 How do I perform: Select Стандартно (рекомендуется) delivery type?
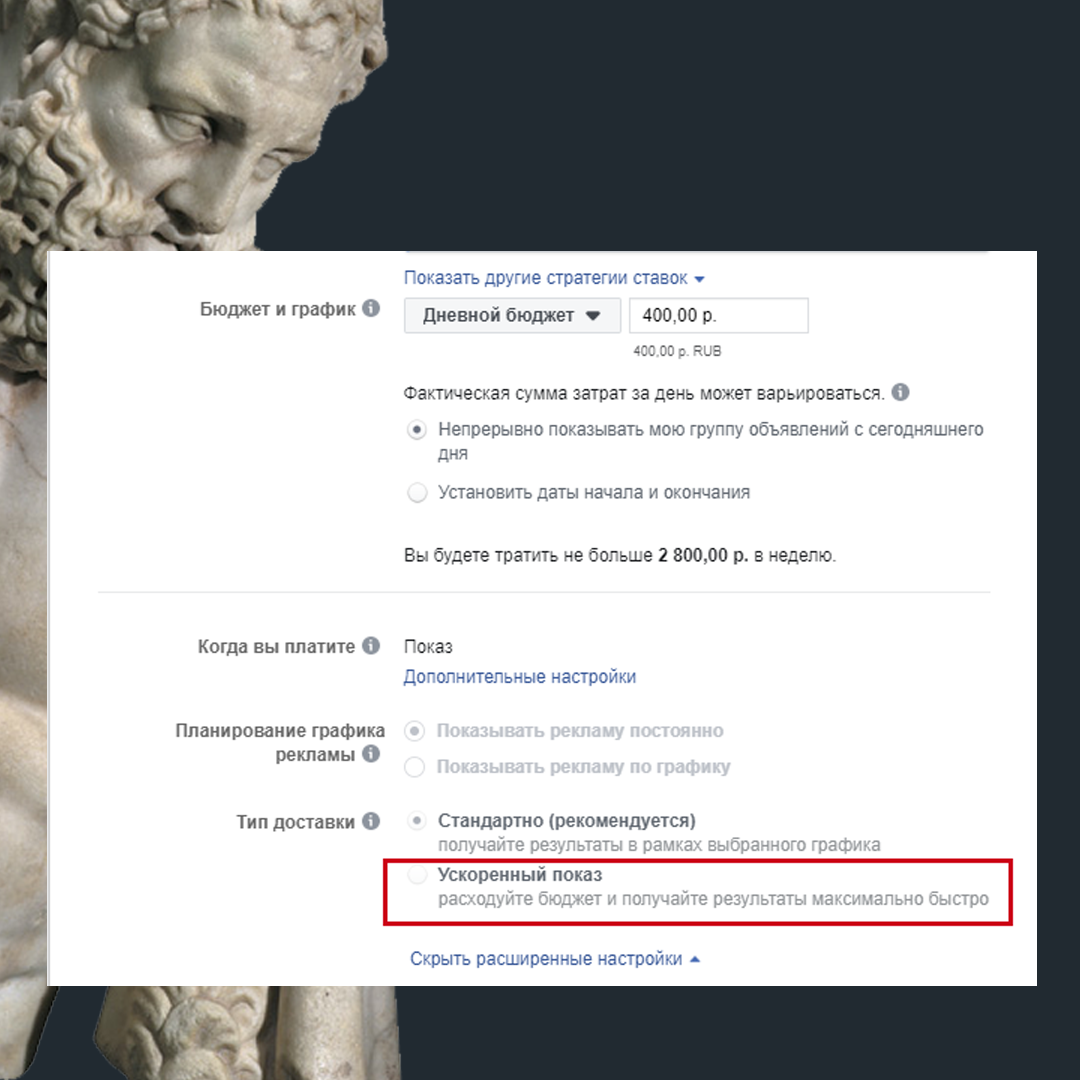click(x=417, y=820)
